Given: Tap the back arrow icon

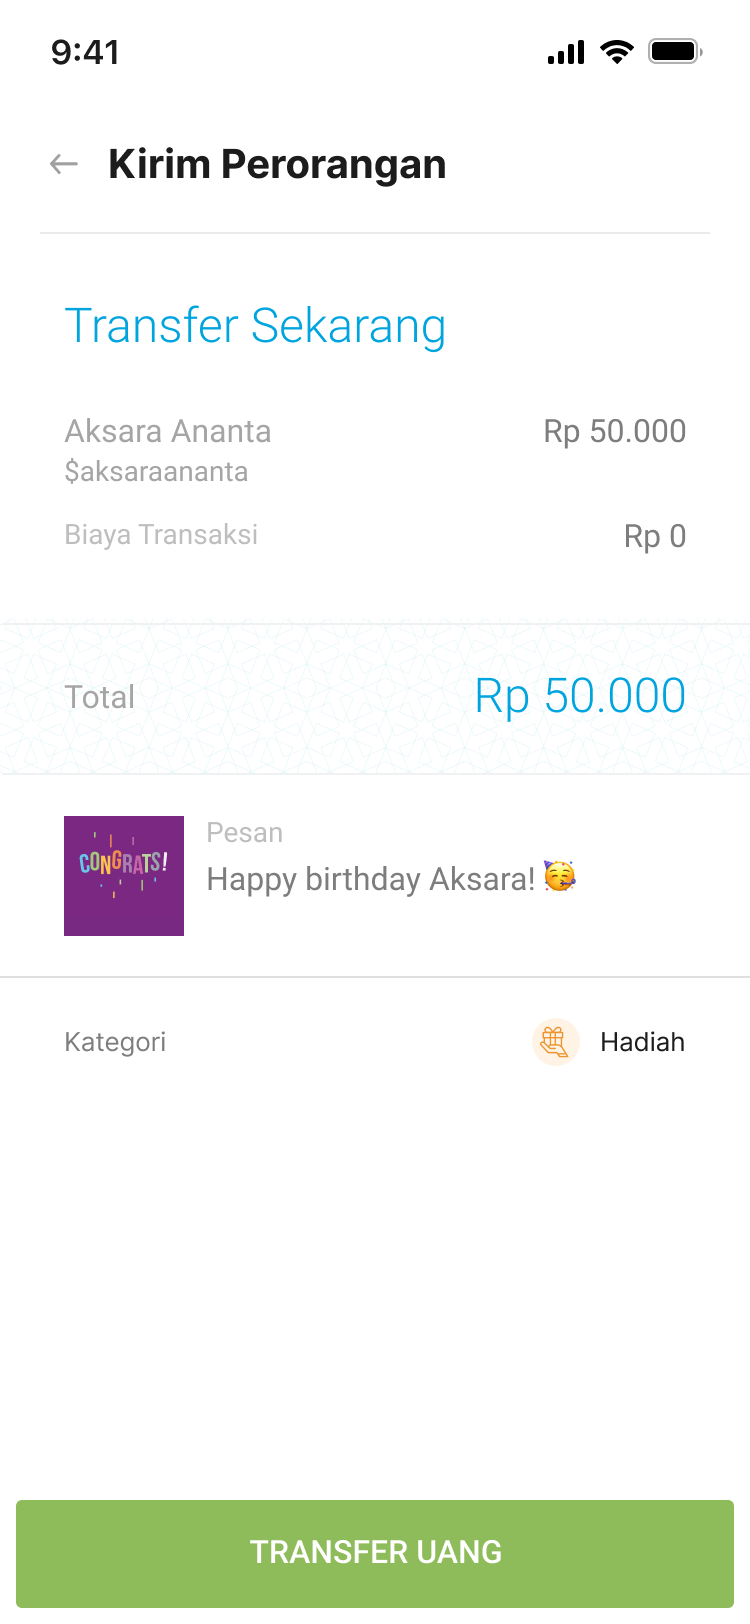Looking at the screenshot, I should [64, 164].
